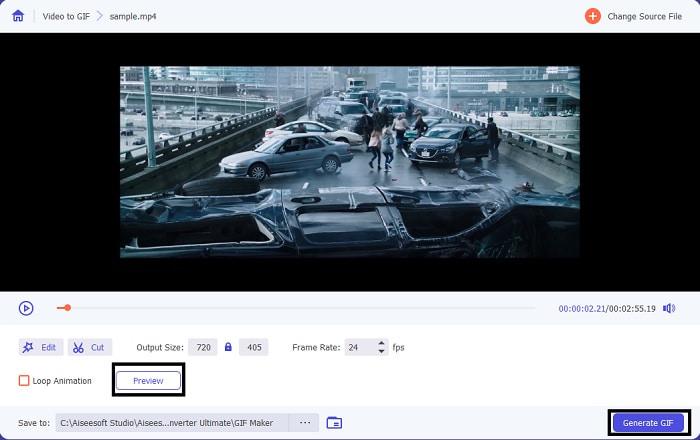Click the orange plus add-file icon

point(592,17)
